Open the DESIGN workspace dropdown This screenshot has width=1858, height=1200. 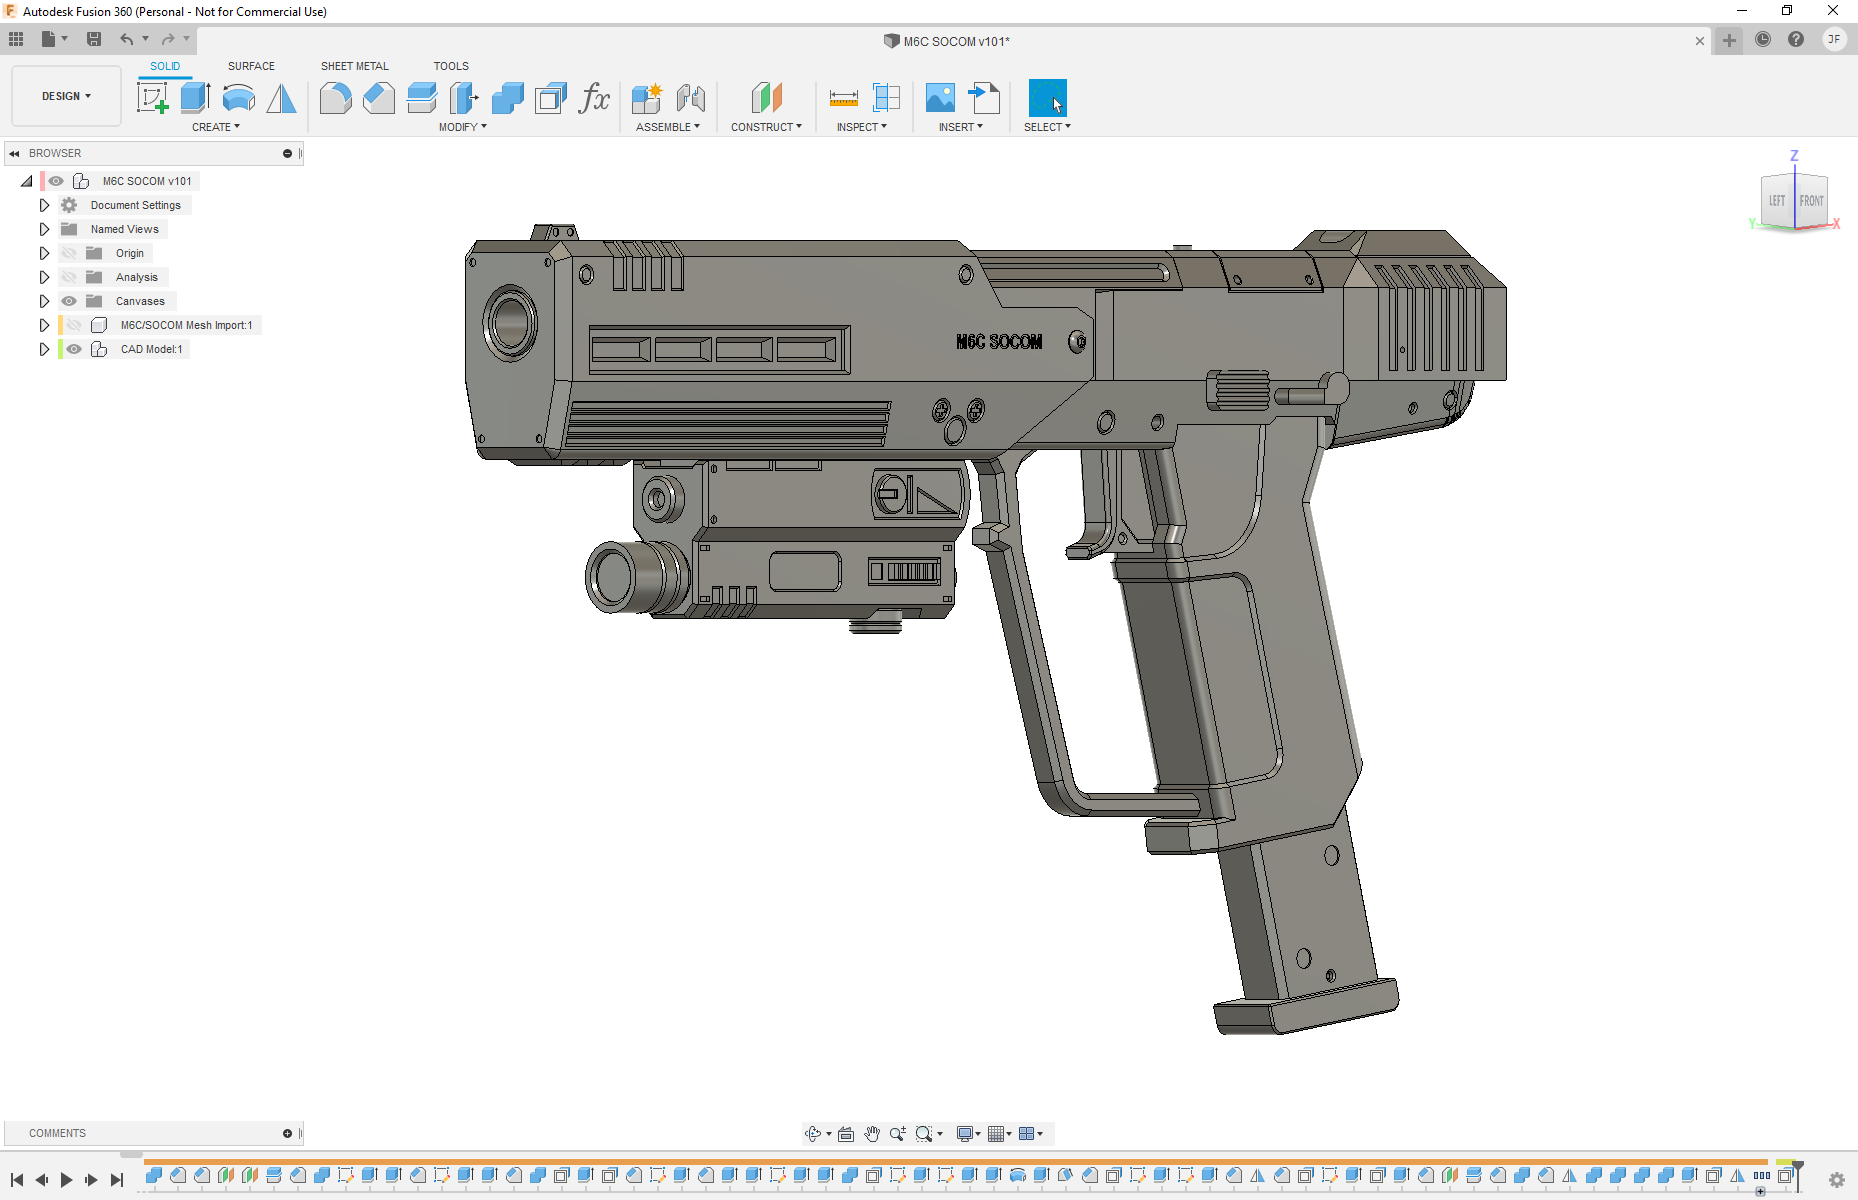(x=66, y=96)
